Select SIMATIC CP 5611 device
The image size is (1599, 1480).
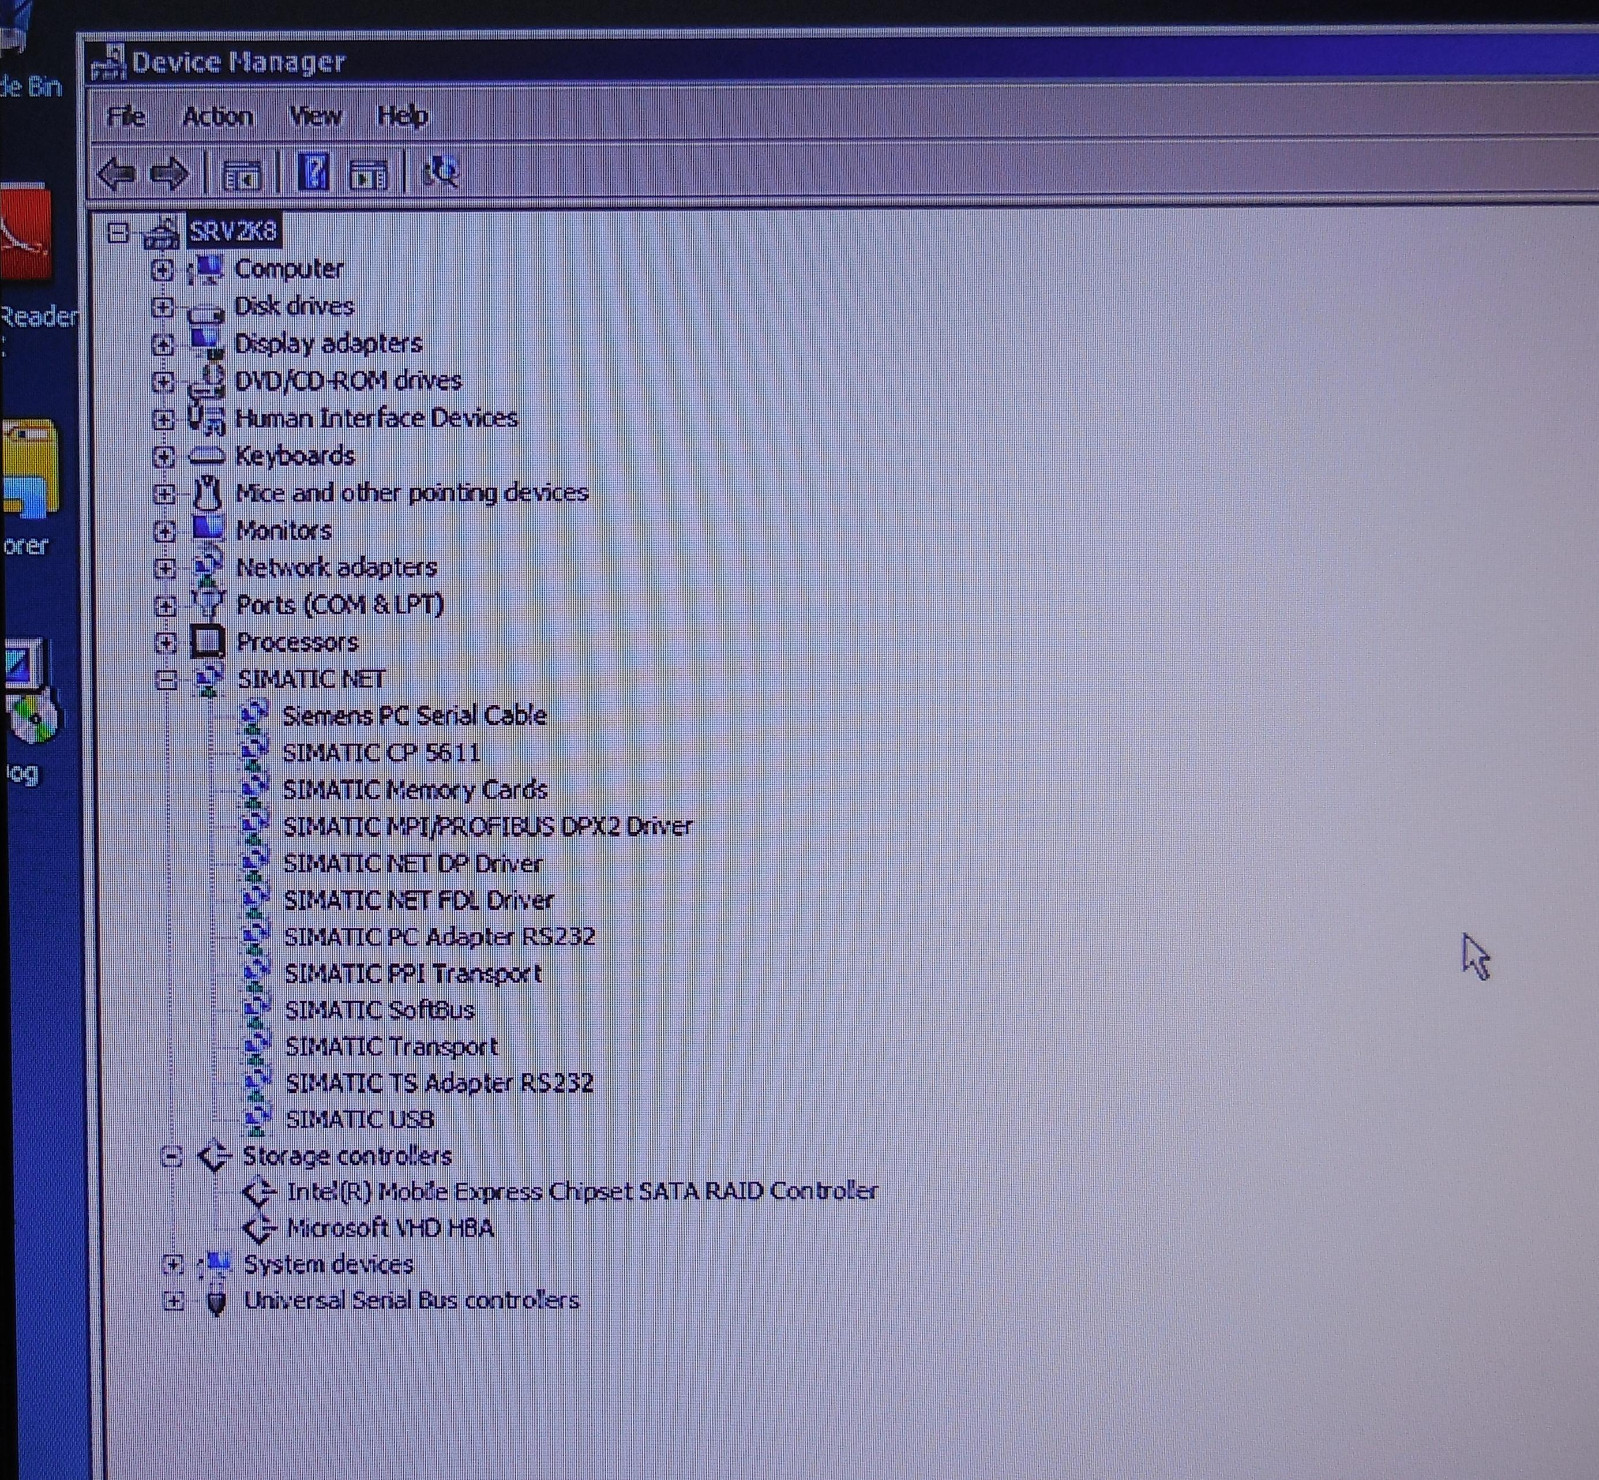pos(381,753)
